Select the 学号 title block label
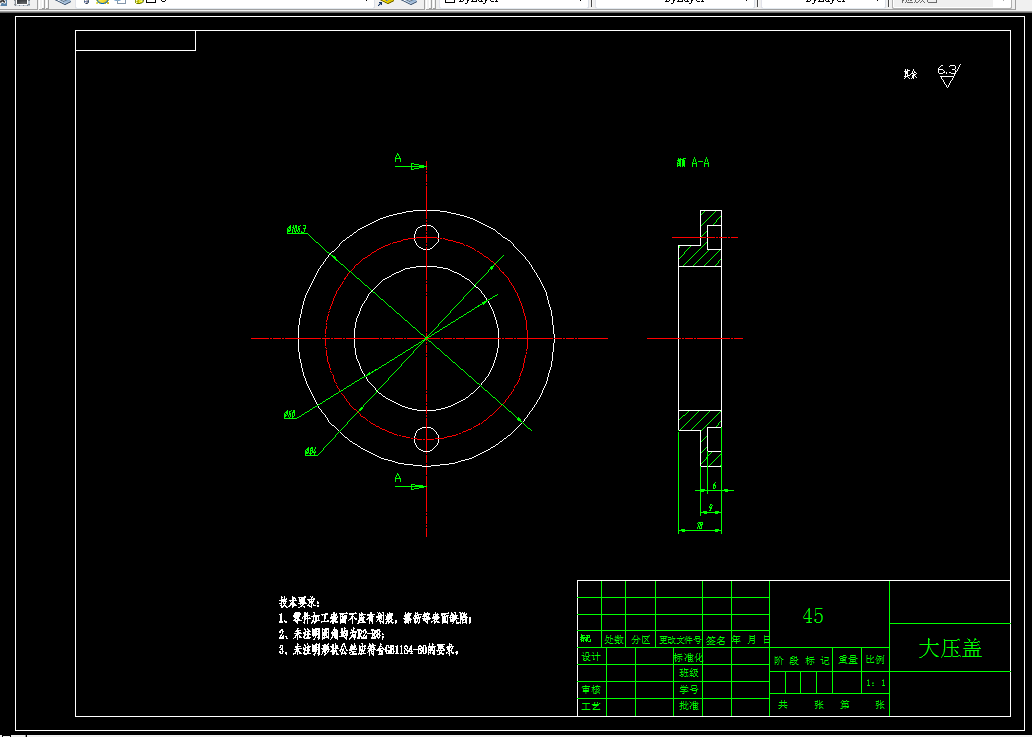The width and height of the screenshot is (1032, 737). (x=688, y=690)
